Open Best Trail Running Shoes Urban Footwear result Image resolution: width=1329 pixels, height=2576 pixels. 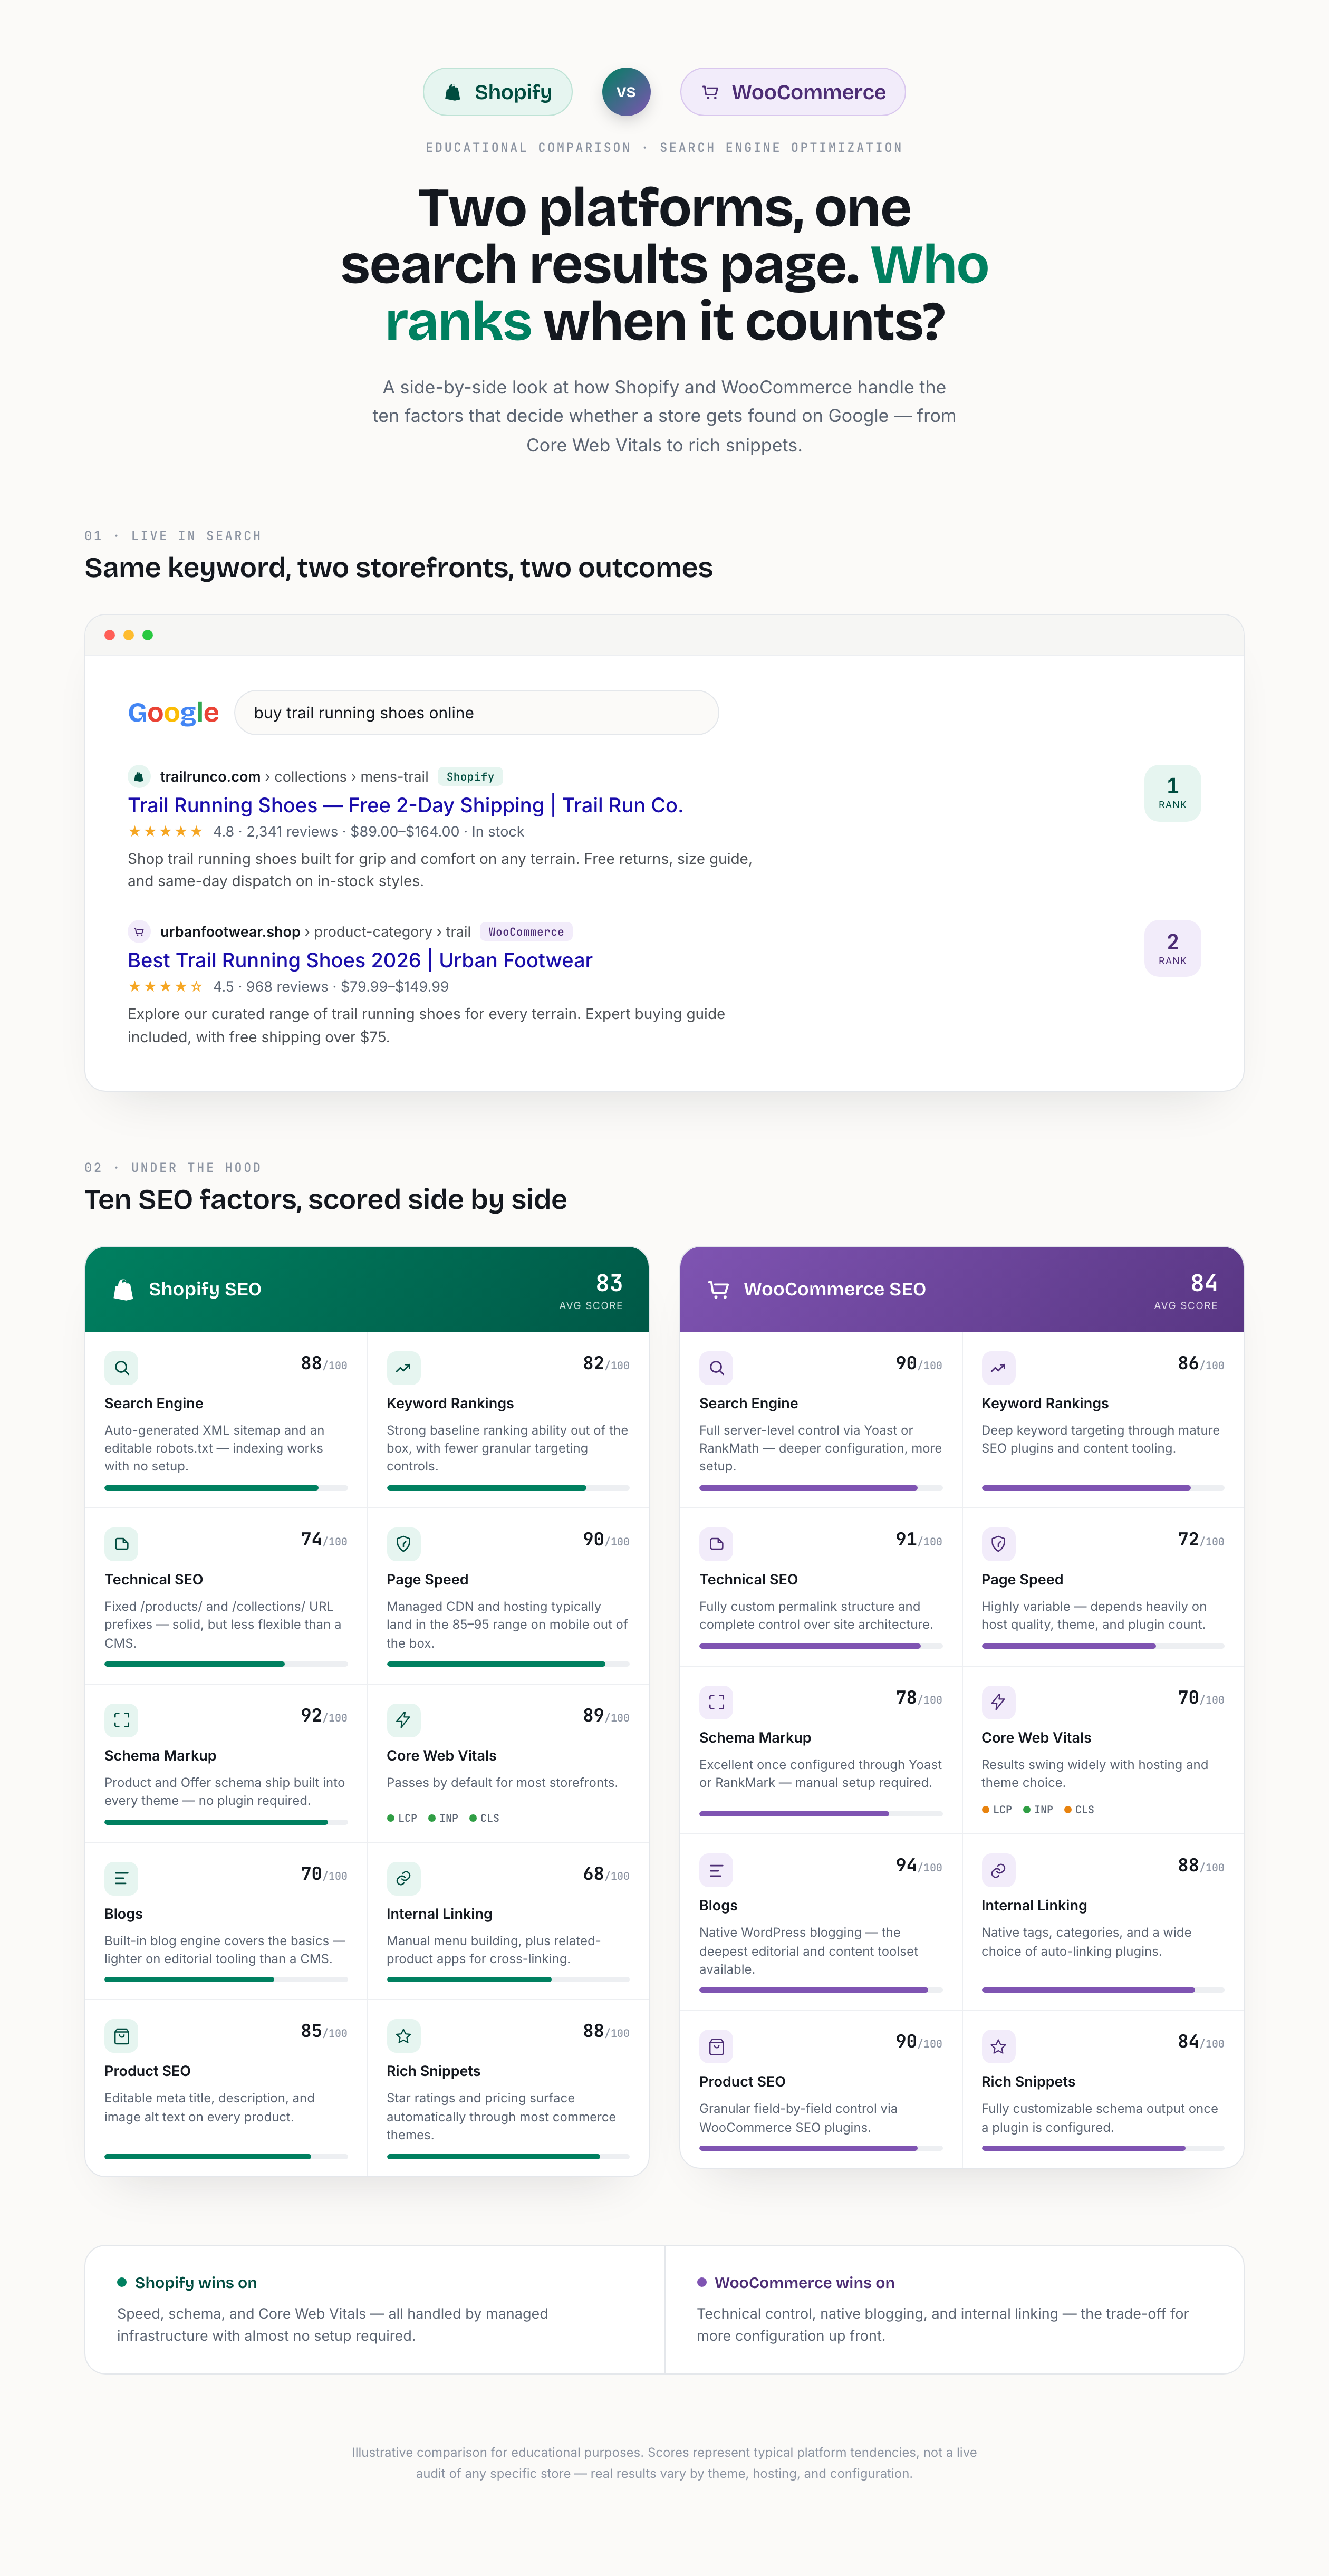point(360,960)
